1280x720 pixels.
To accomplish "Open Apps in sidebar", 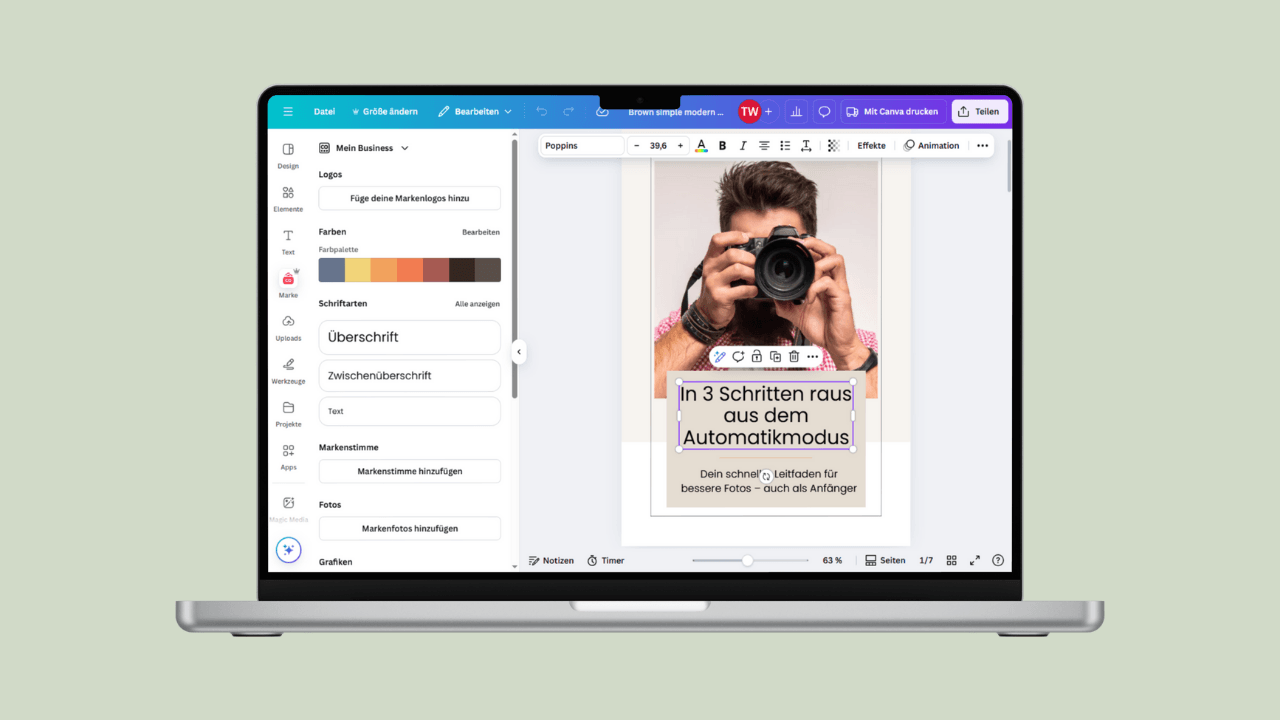I will tap(288, 456).
